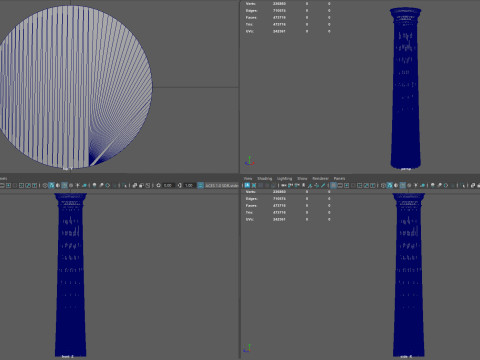Toggle multisample anti-aliasing in side view toolbar
This screenshot has height=360, width=480.
pyautogui.click(x=446, y=185)
